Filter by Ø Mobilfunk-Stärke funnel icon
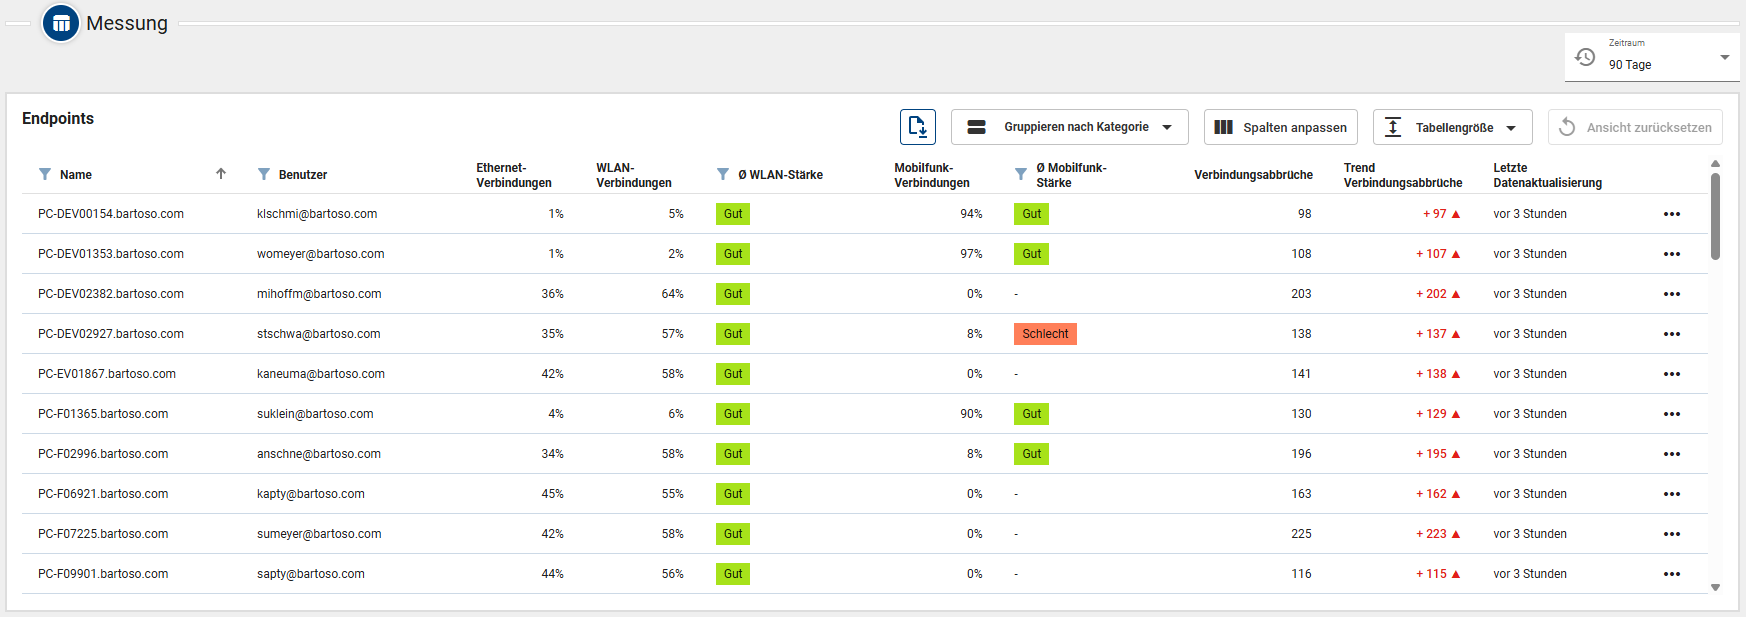Image resolution: width=1746 pixels, height=617 pixels. point(1021,174)
